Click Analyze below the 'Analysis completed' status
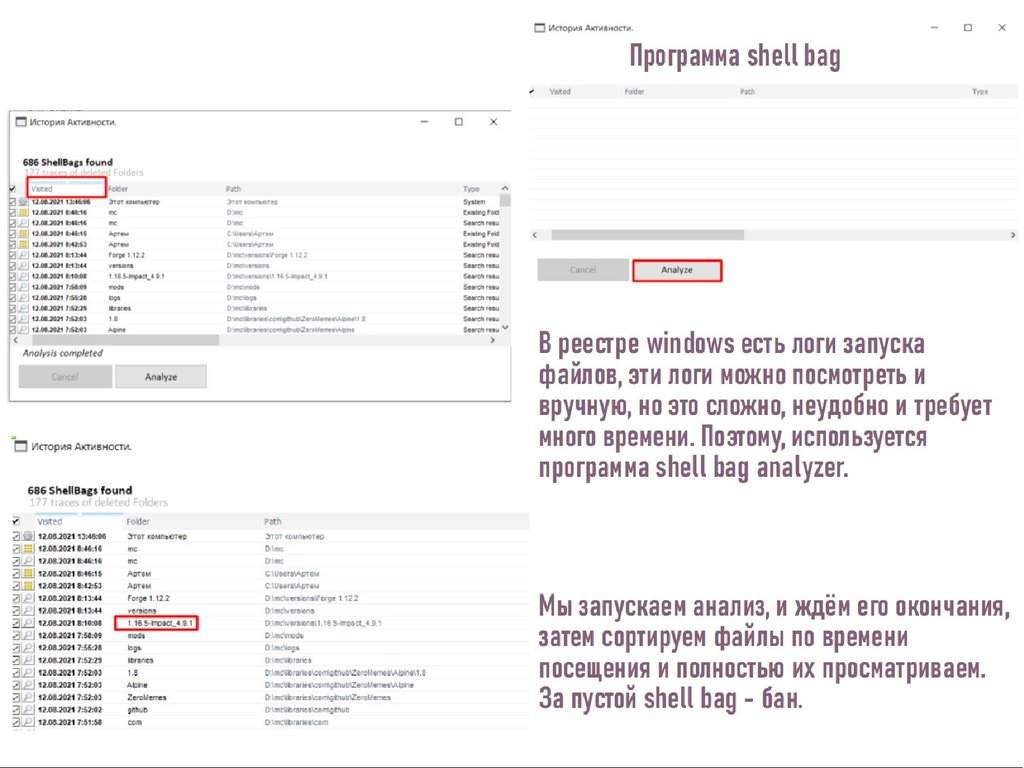 pyautogui.click(x=161, y=377)
